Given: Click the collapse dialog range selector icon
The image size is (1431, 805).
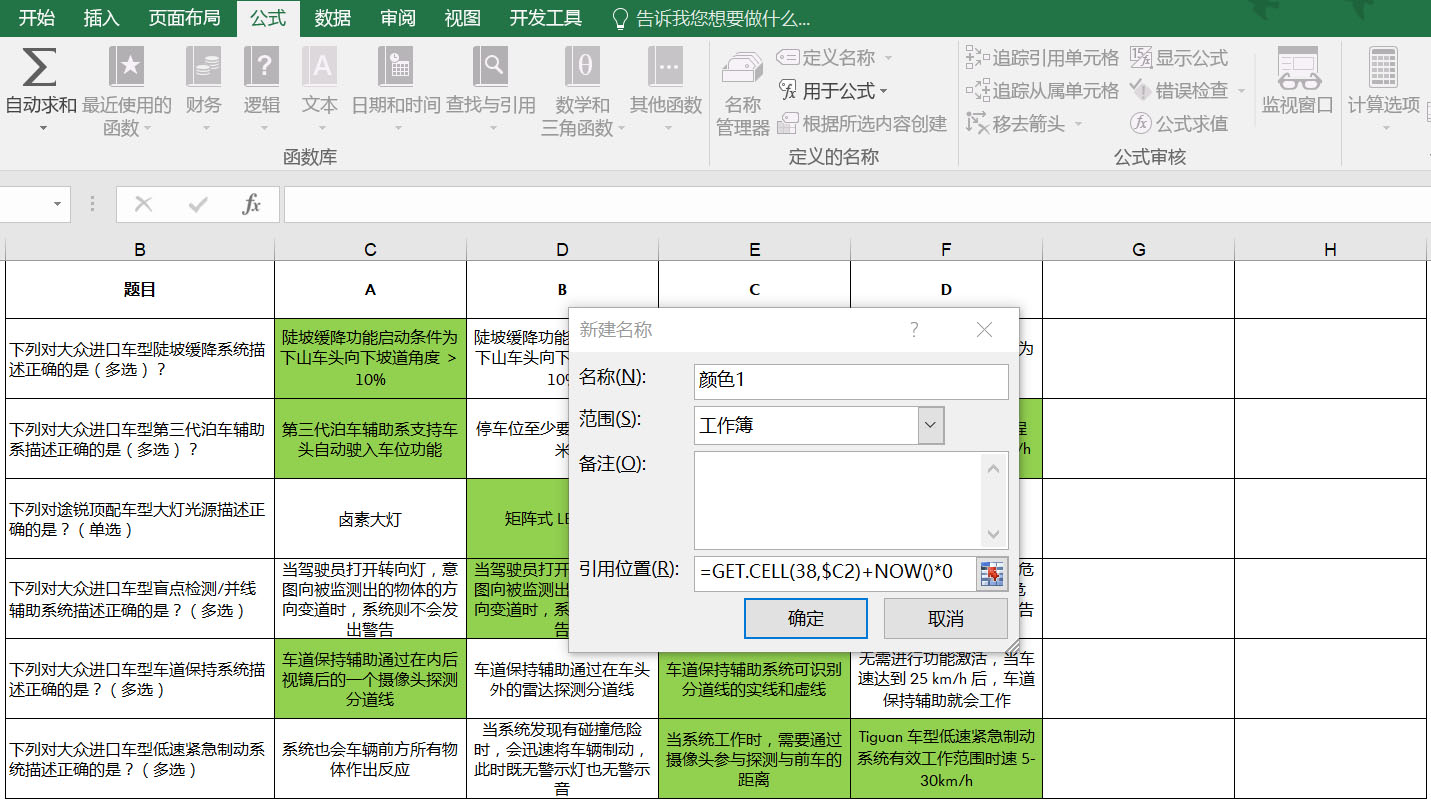Looking at the screenshot, I should click(x=992, y=574).
